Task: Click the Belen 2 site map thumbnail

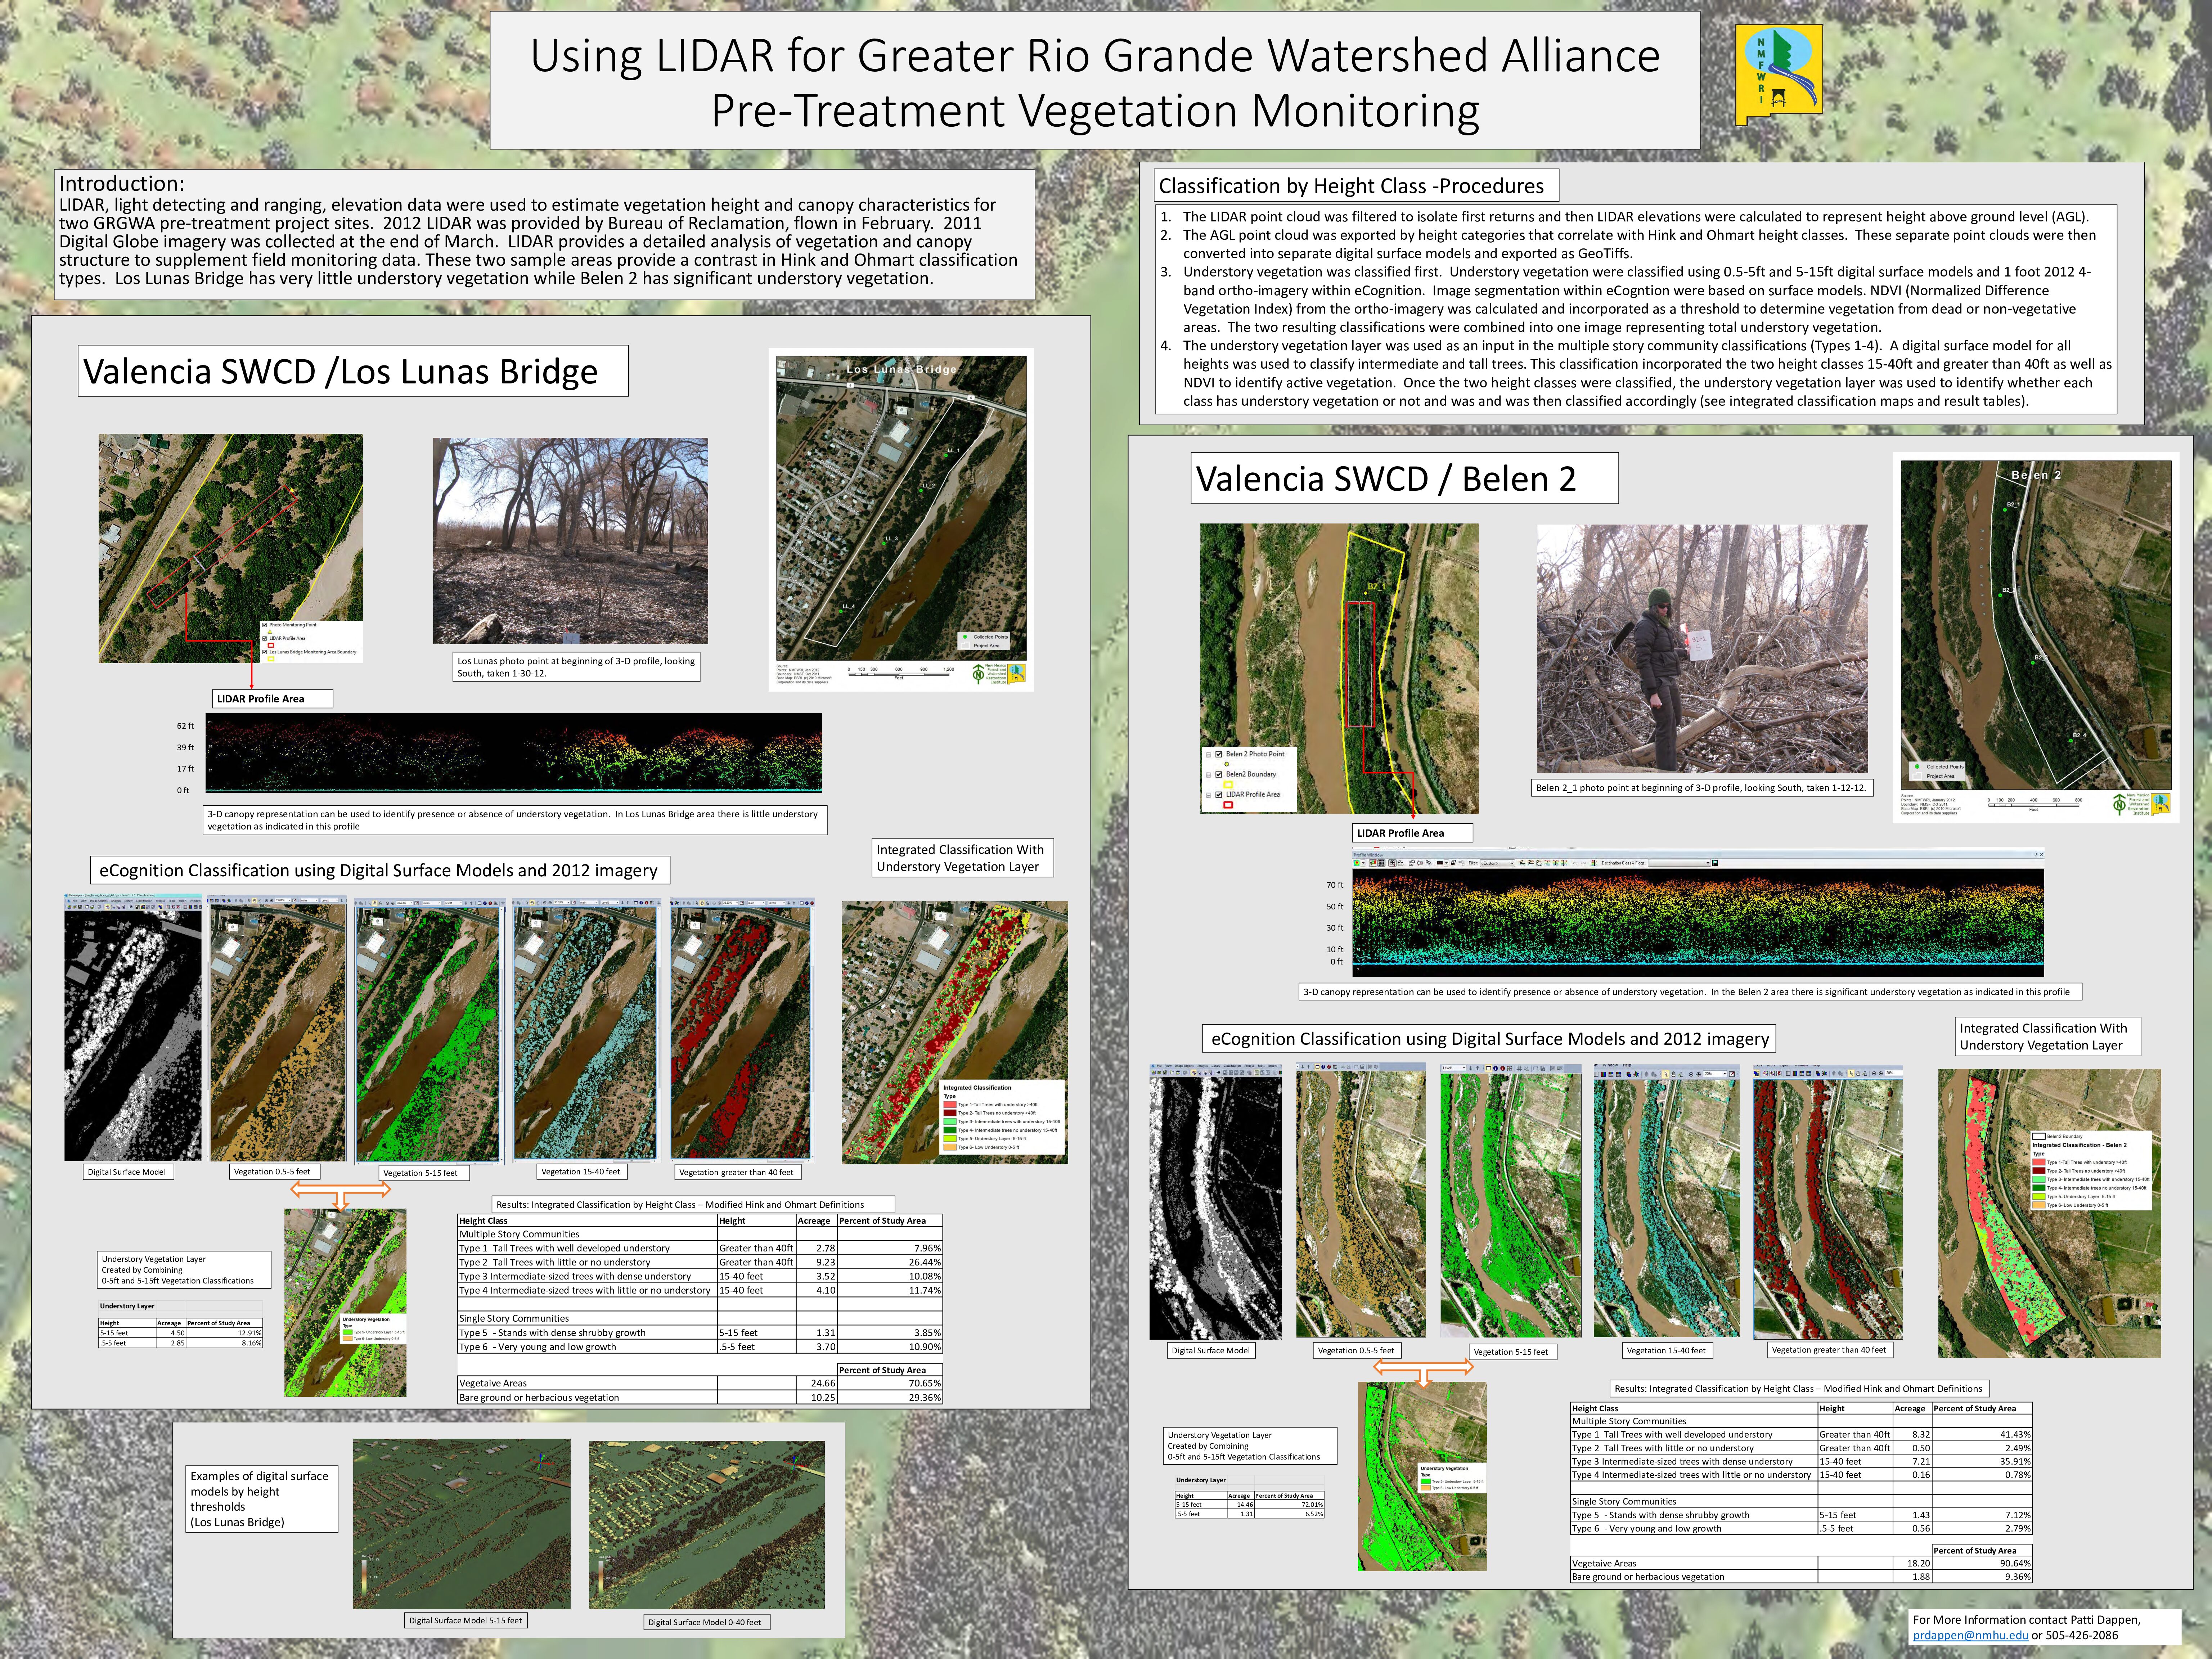Action: (2036, 638)
